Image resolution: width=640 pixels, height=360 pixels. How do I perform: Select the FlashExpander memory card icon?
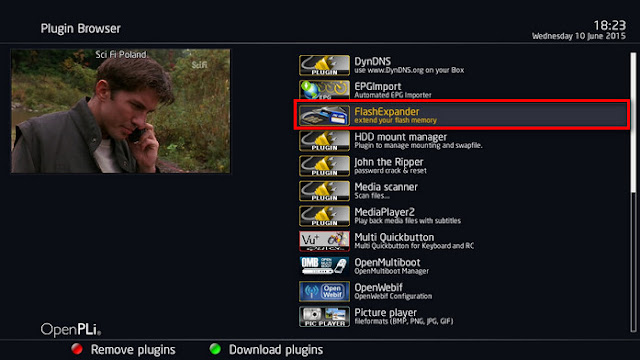point(324,116)
